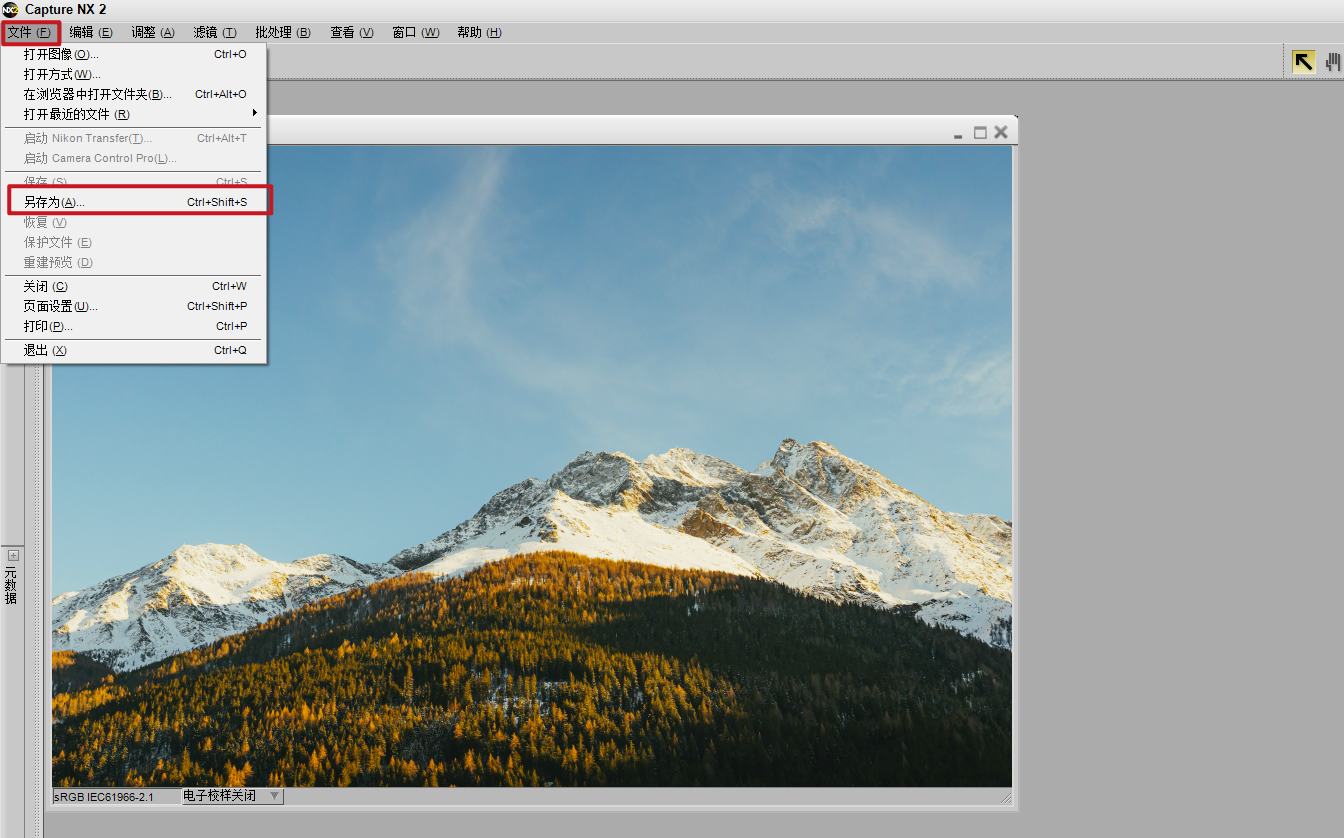Screen dimensions: 1344x838
Task: Expand the 元数据 metadata panel
Action: [x=13, y=555]
